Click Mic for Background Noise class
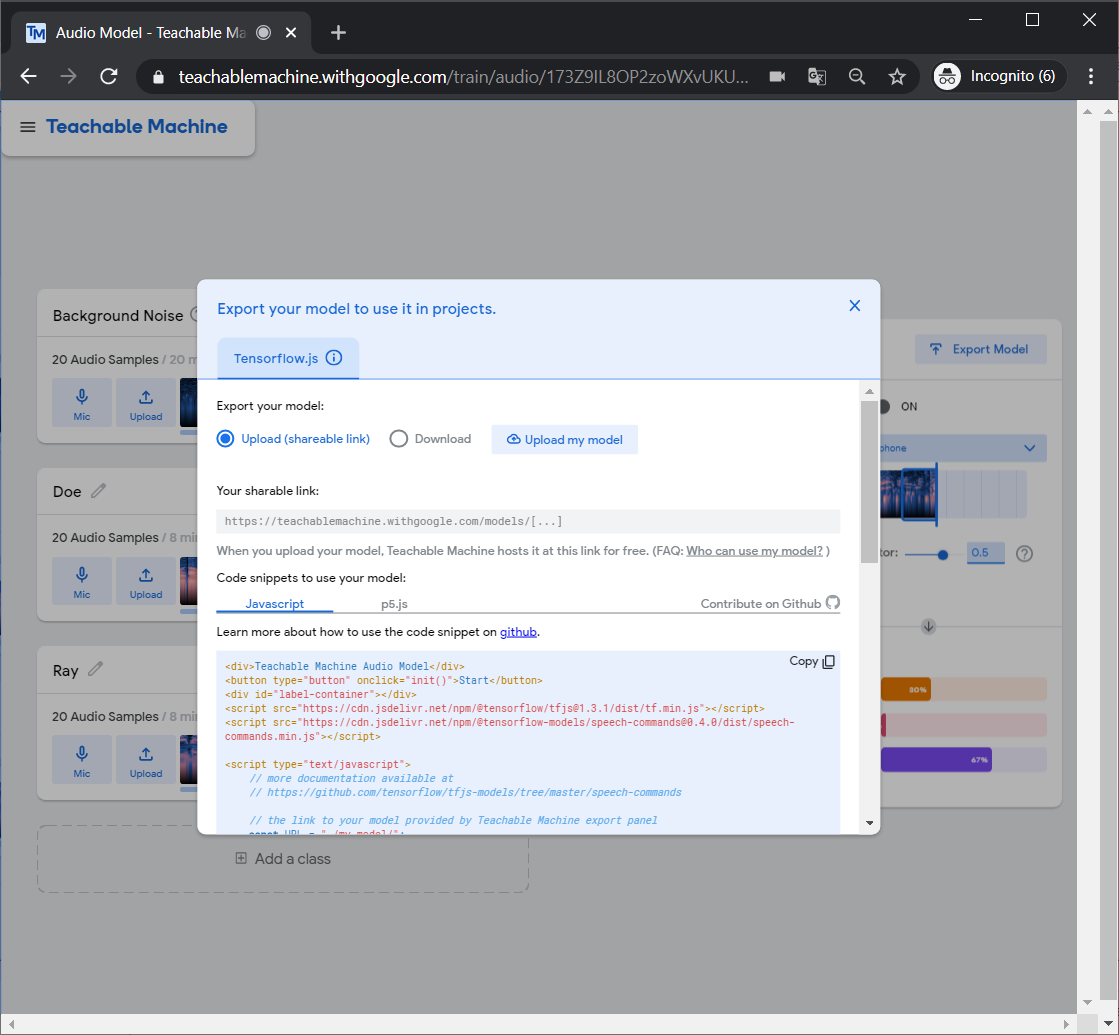The height and width of the screenshot is (1035, 1119). pos(82,403)
